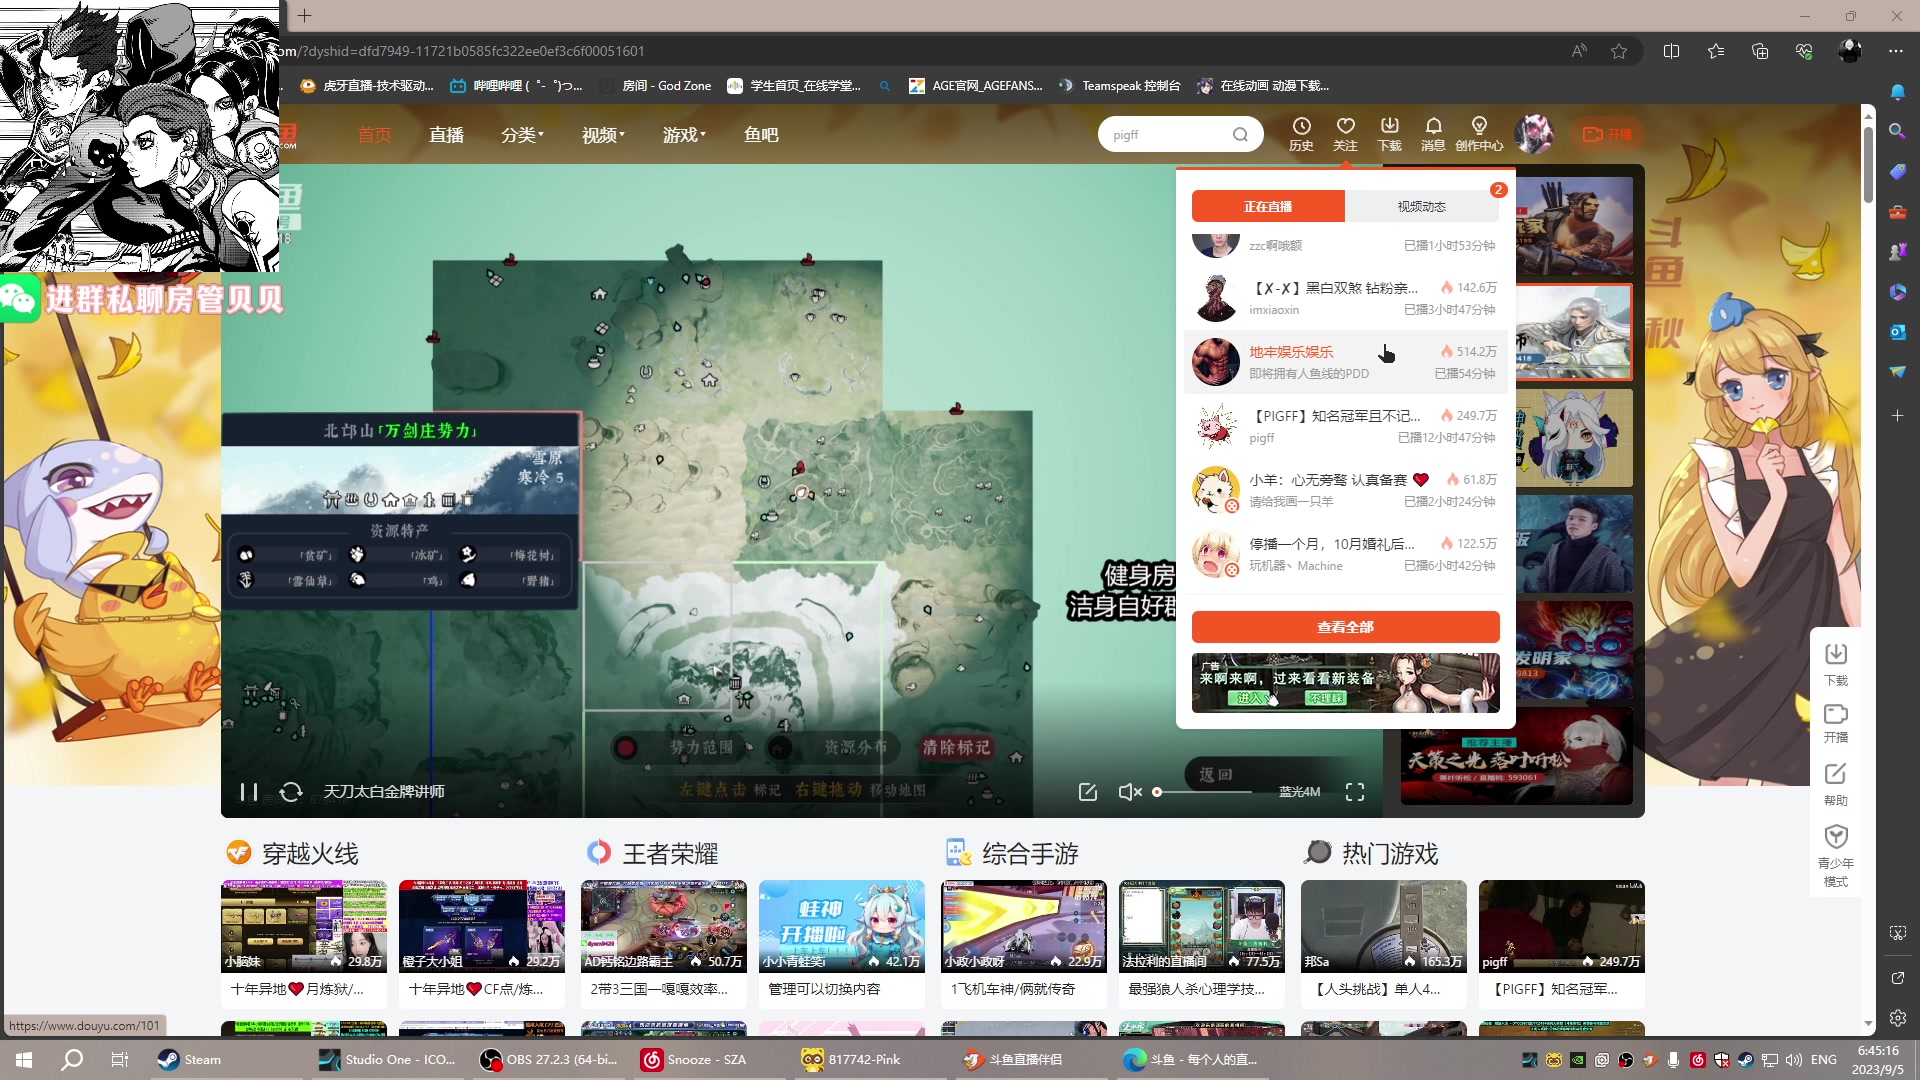Open new browser tab plus button

(x=305, y=15)
